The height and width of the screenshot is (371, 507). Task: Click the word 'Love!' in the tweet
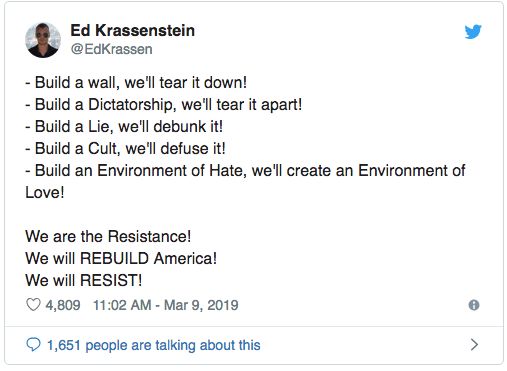coord(45,192)
